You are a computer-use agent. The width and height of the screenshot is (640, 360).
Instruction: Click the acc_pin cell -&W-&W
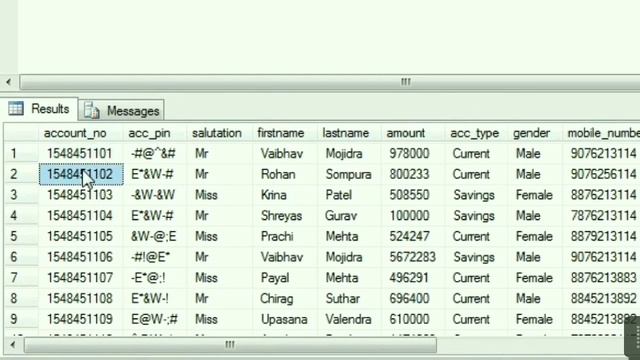[155, 195]
